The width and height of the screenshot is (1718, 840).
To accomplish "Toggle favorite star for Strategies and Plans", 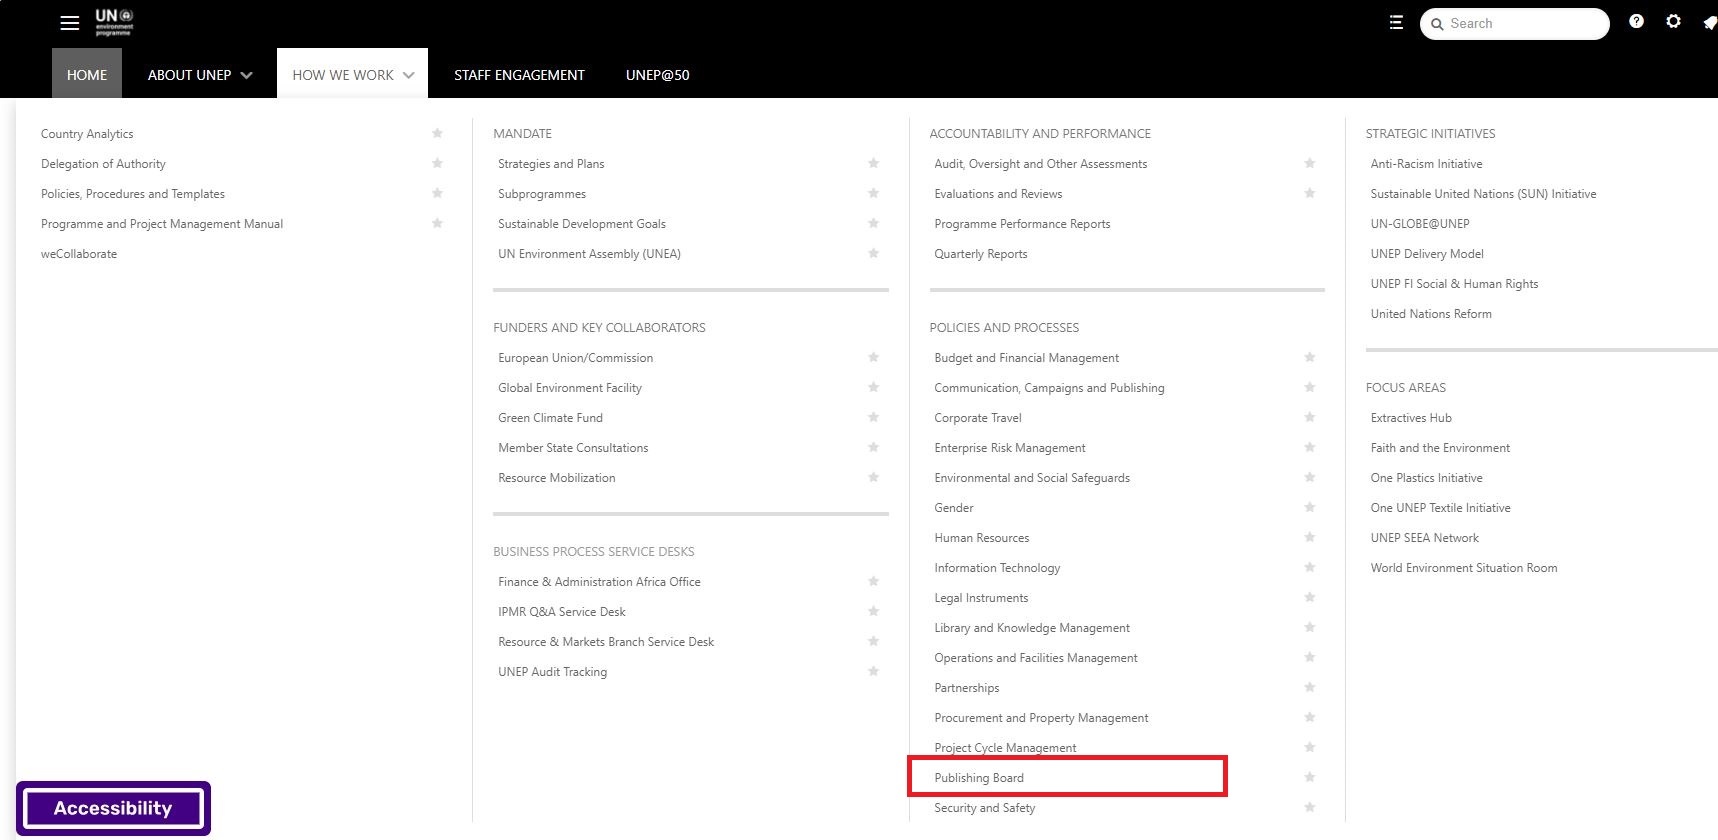I will [x=873, y=163].
